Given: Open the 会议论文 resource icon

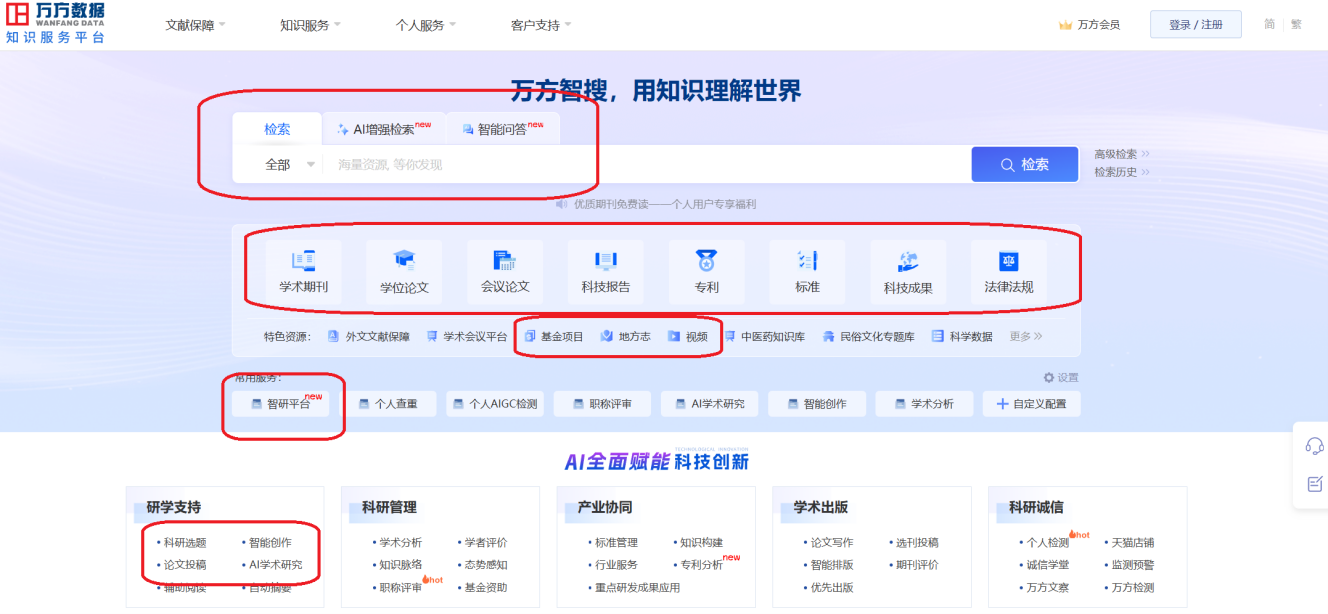Looking at the screenshot, I should (505, 261).
